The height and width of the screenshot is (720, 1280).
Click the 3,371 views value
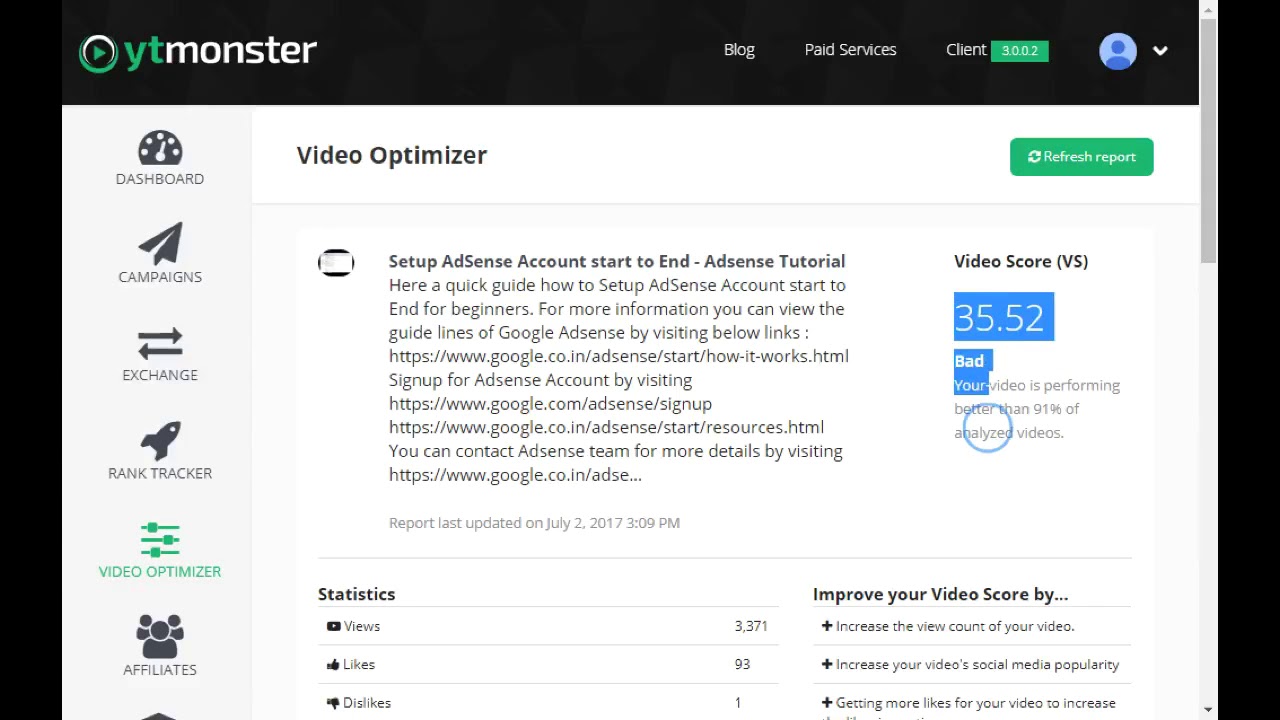(x=751, y=626)
